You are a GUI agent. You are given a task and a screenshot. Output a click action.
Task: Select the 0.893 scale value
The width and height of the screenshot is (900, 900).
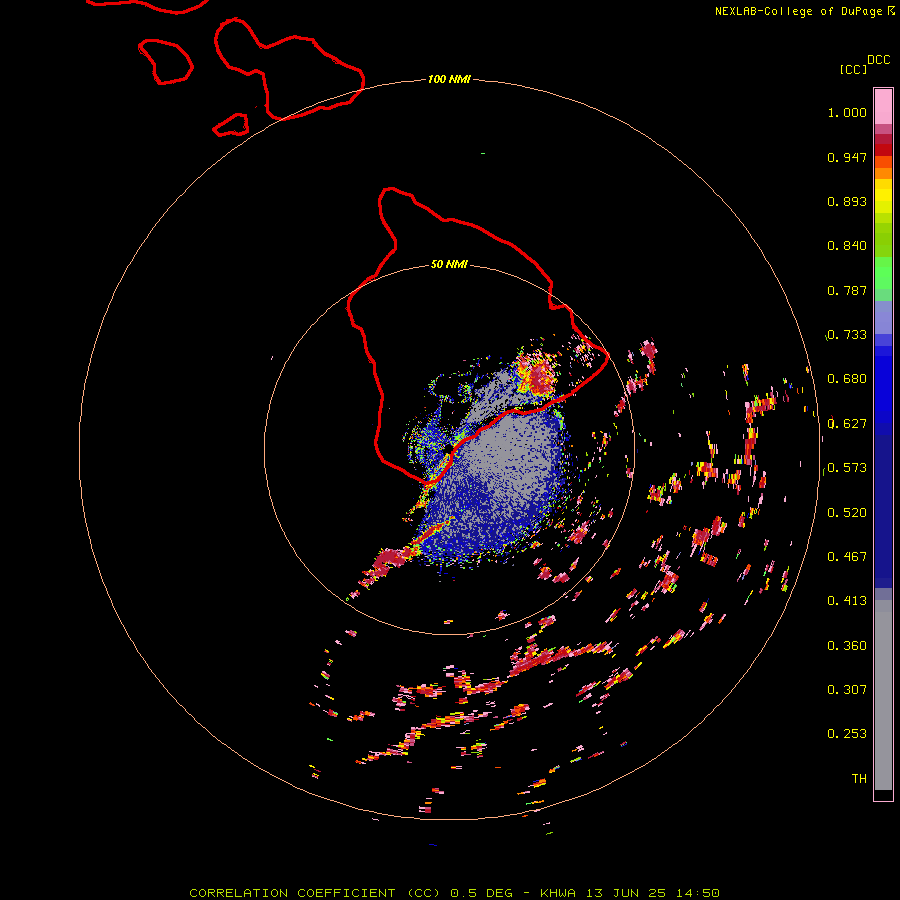(x=847, y=201)
